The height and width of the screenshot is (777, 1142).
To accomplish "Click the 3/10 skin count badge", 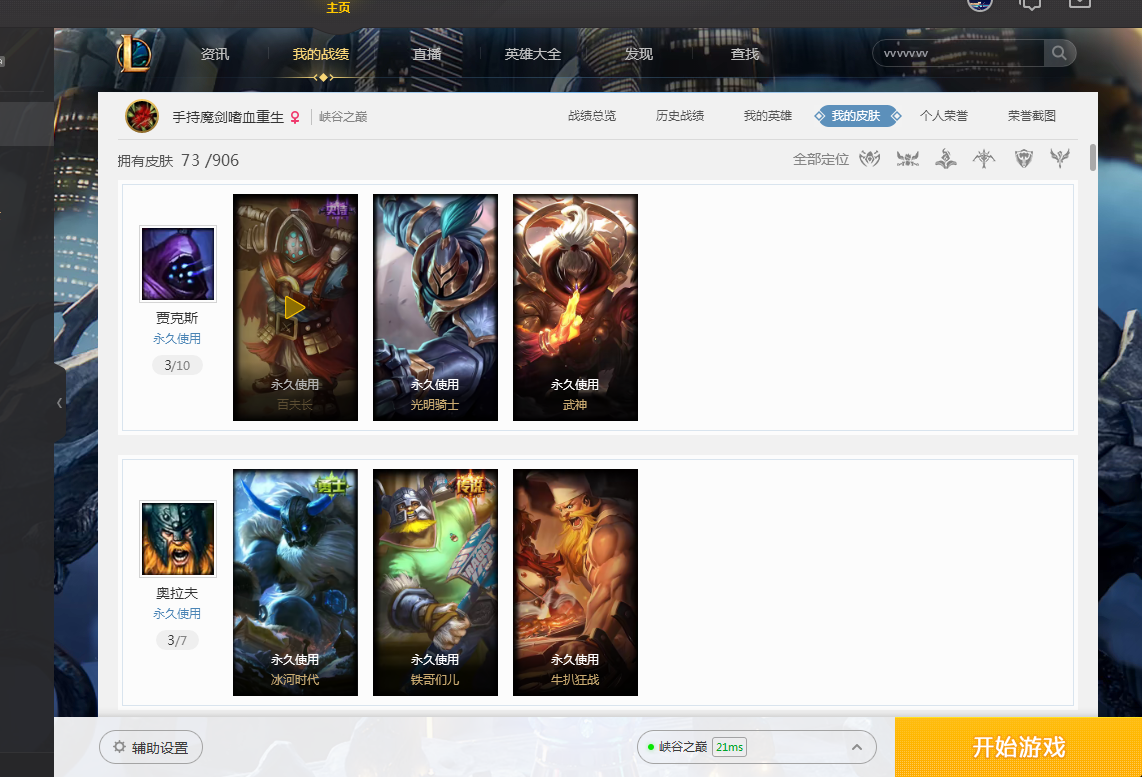I will pos(177,365).
